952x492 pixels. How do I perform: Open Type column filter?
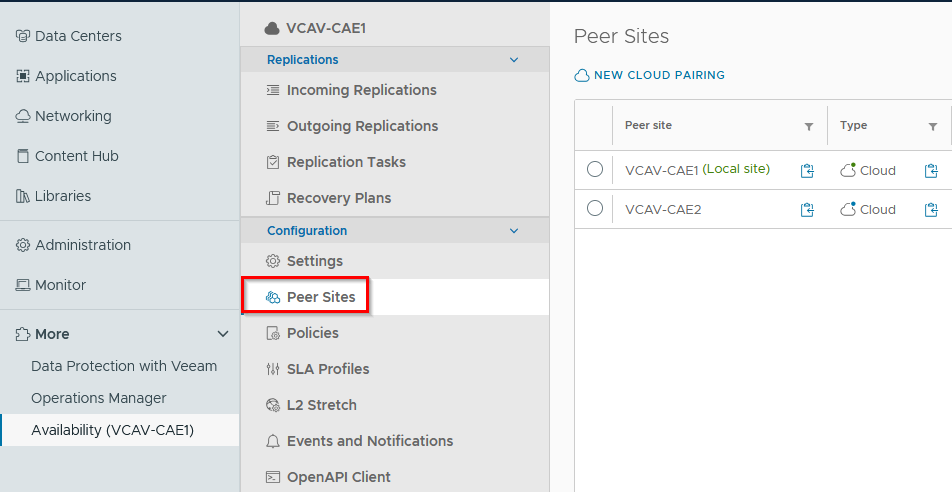pos(933,127)
